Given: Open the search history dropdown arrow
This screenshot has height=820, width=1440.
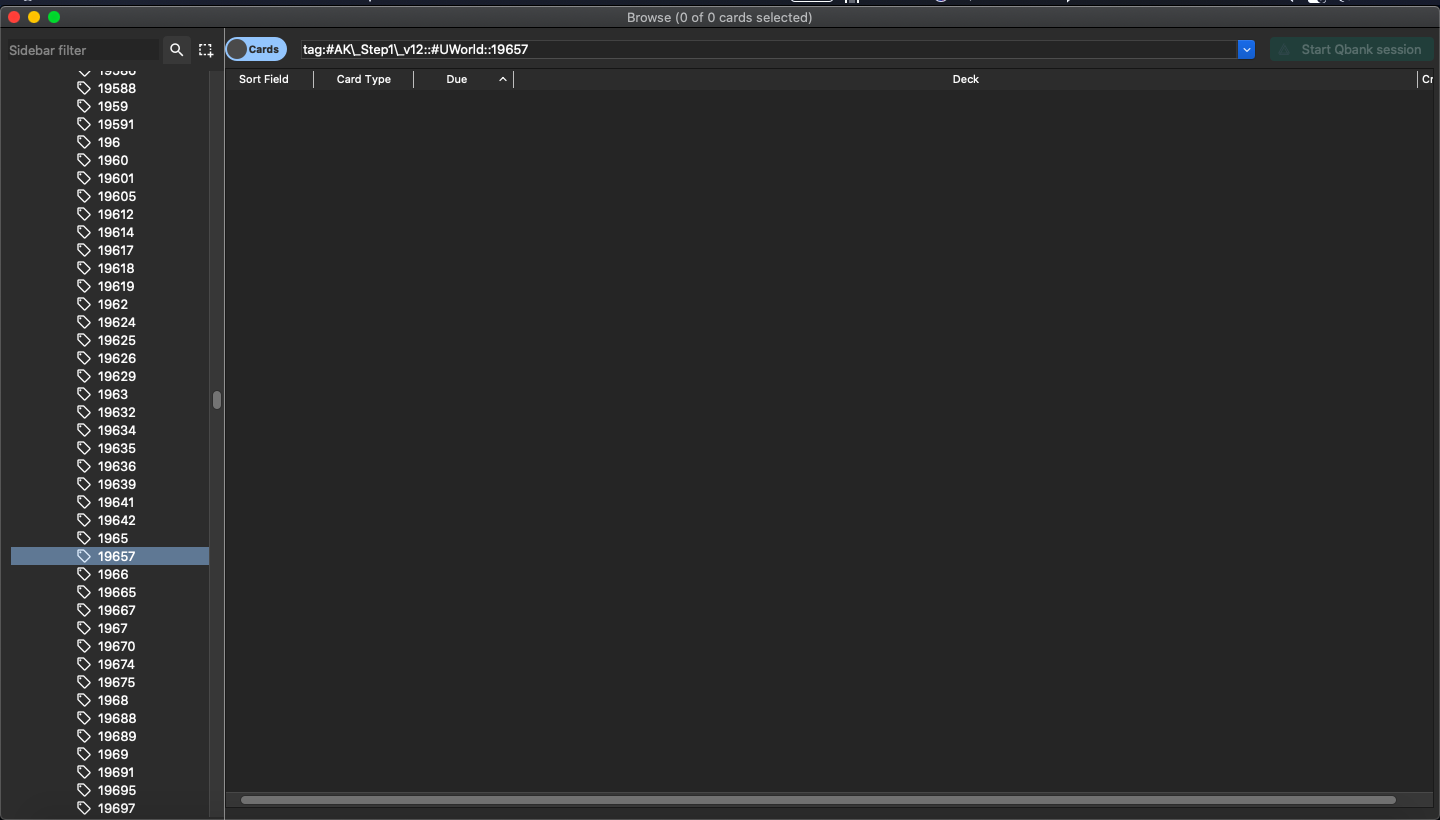Looking at the screenshot, I should tap(1246, 49).
